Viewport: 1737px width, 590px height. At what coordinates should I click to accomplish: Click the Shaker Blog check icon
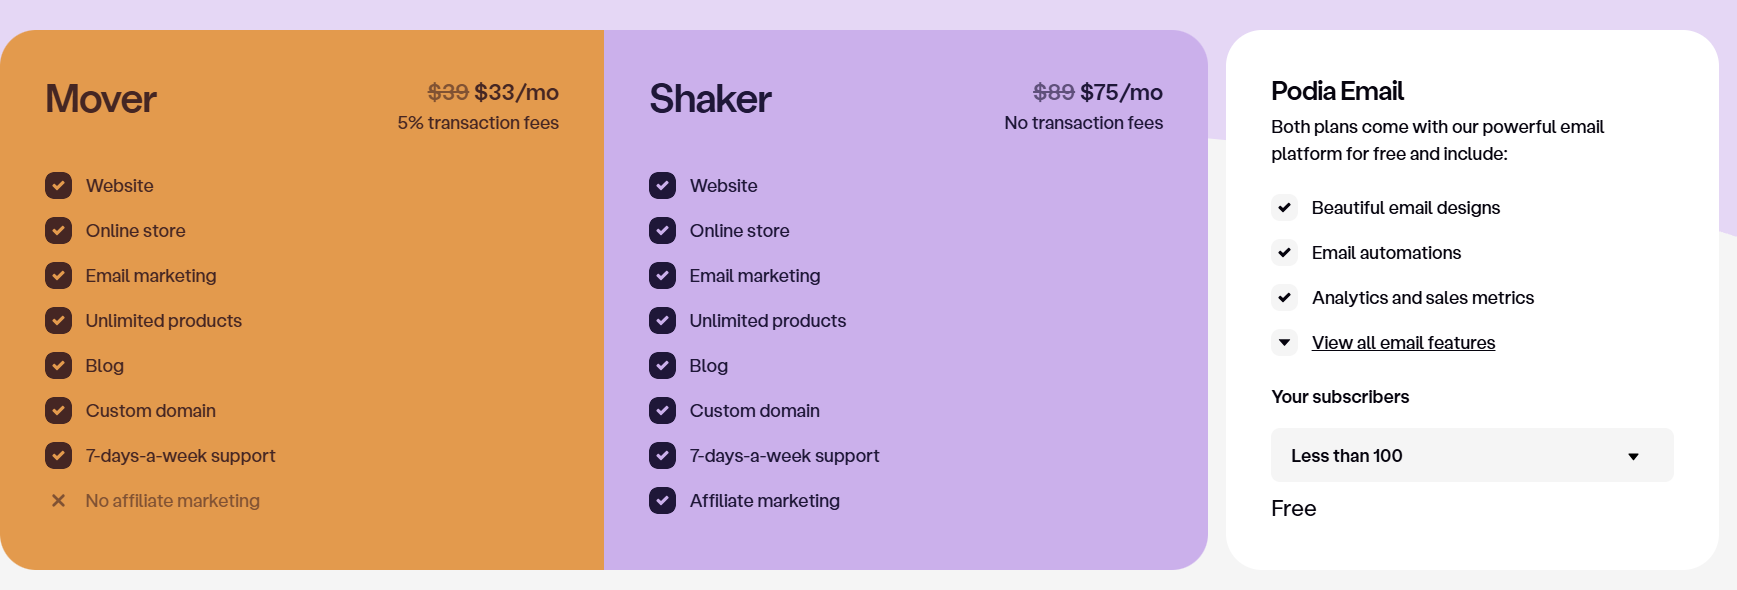point(662,365)
